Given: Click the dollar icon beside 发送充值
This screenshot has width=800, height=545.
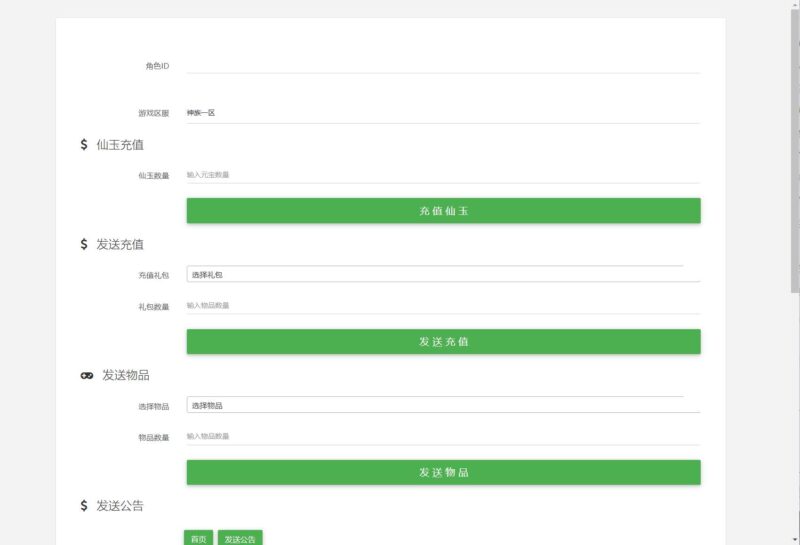Looking at the screenshot, I should [84, 245].
